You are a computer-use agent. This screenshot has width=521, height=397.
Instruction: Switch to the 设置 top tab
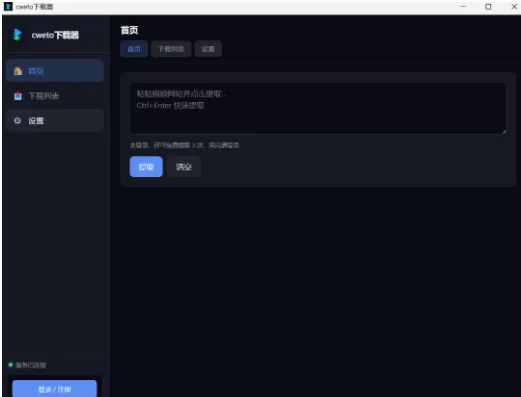208,49
